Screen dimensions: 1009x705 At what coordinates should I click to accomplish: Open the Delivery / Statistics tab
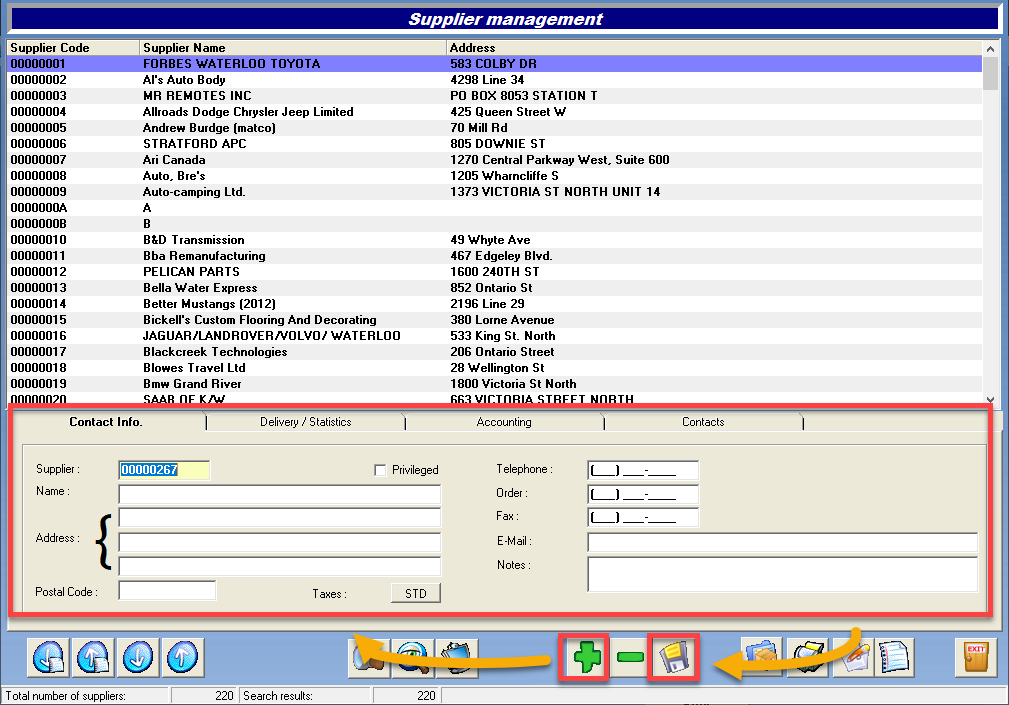(306, 422)
